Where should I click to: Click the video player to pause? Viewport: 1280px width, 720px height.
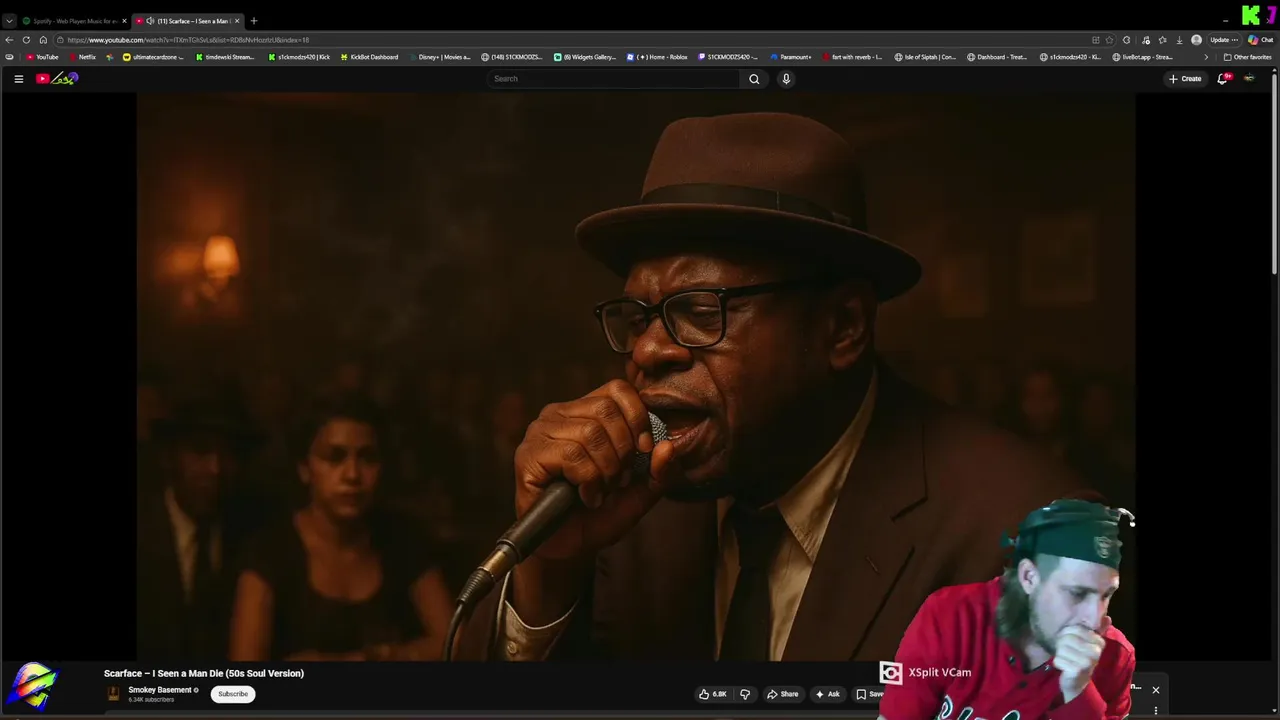tap(636, 377)
